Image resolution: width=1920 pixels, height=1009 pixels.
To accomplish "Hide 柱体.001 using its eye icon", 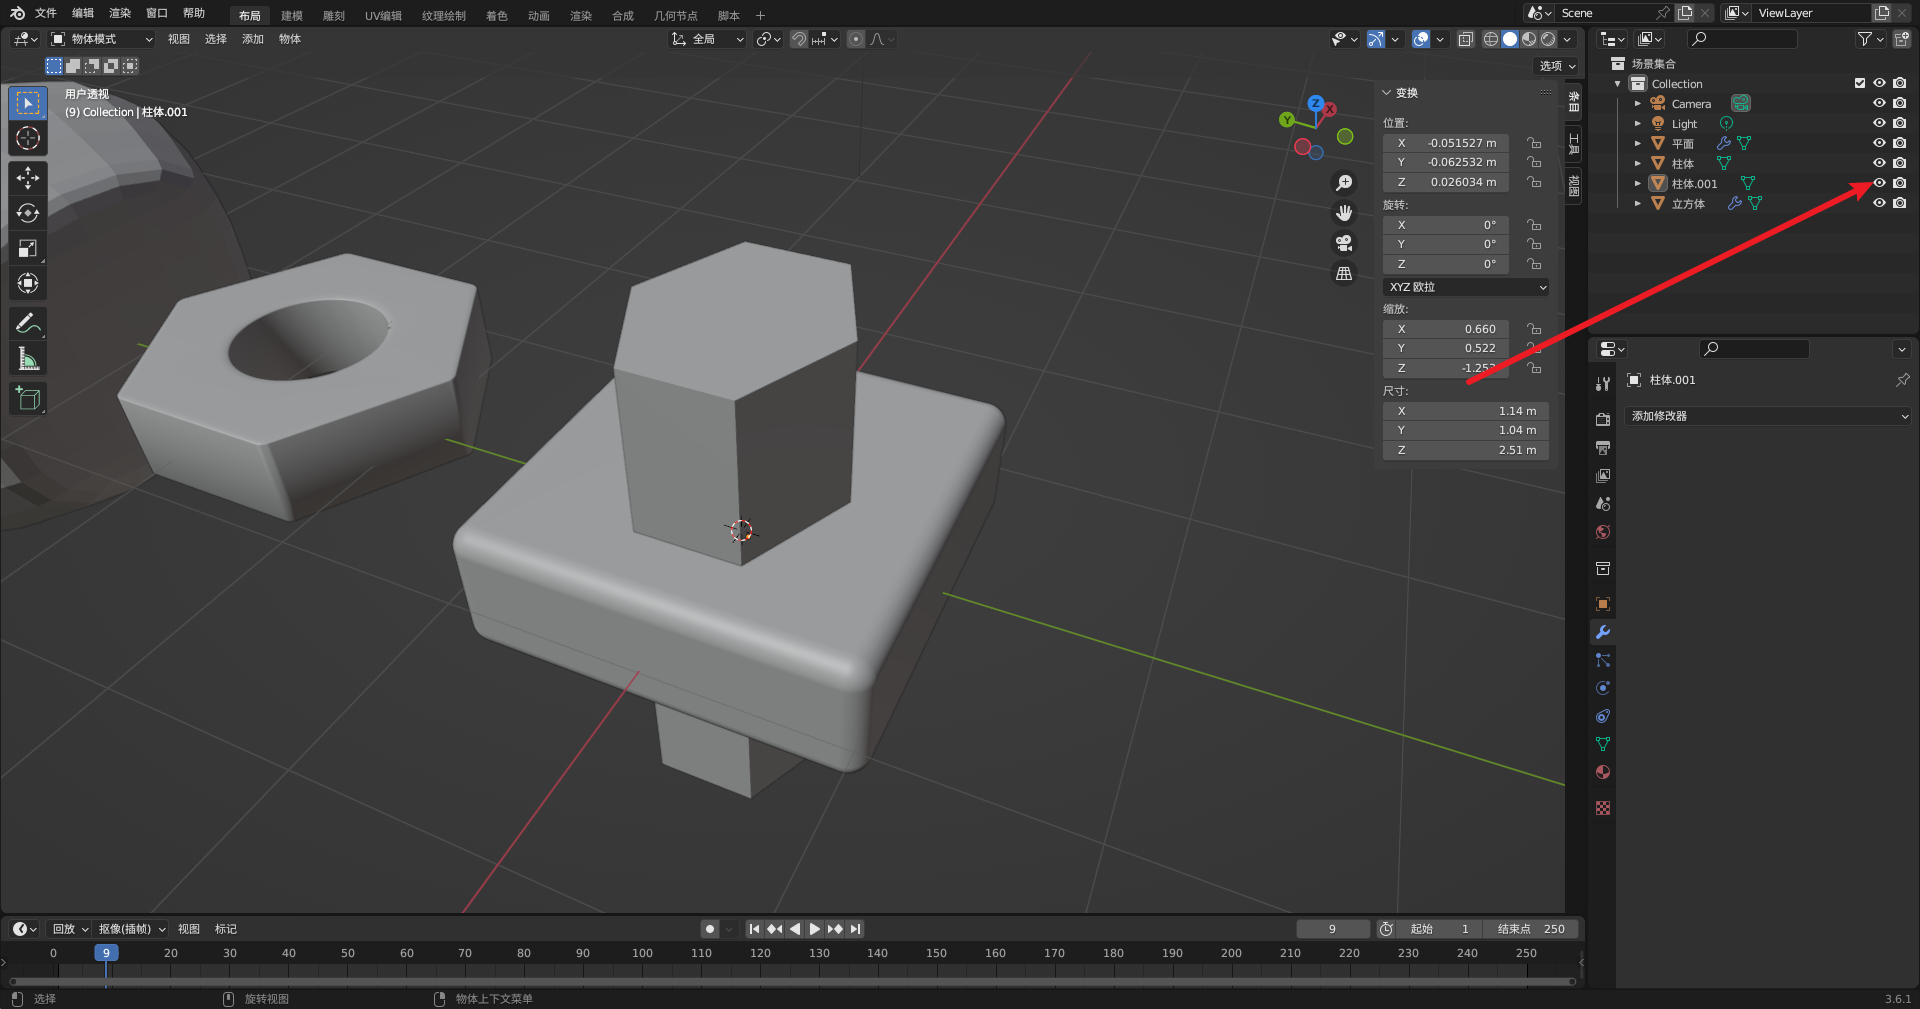I will pyautogui.click(x=1879, y=183).
